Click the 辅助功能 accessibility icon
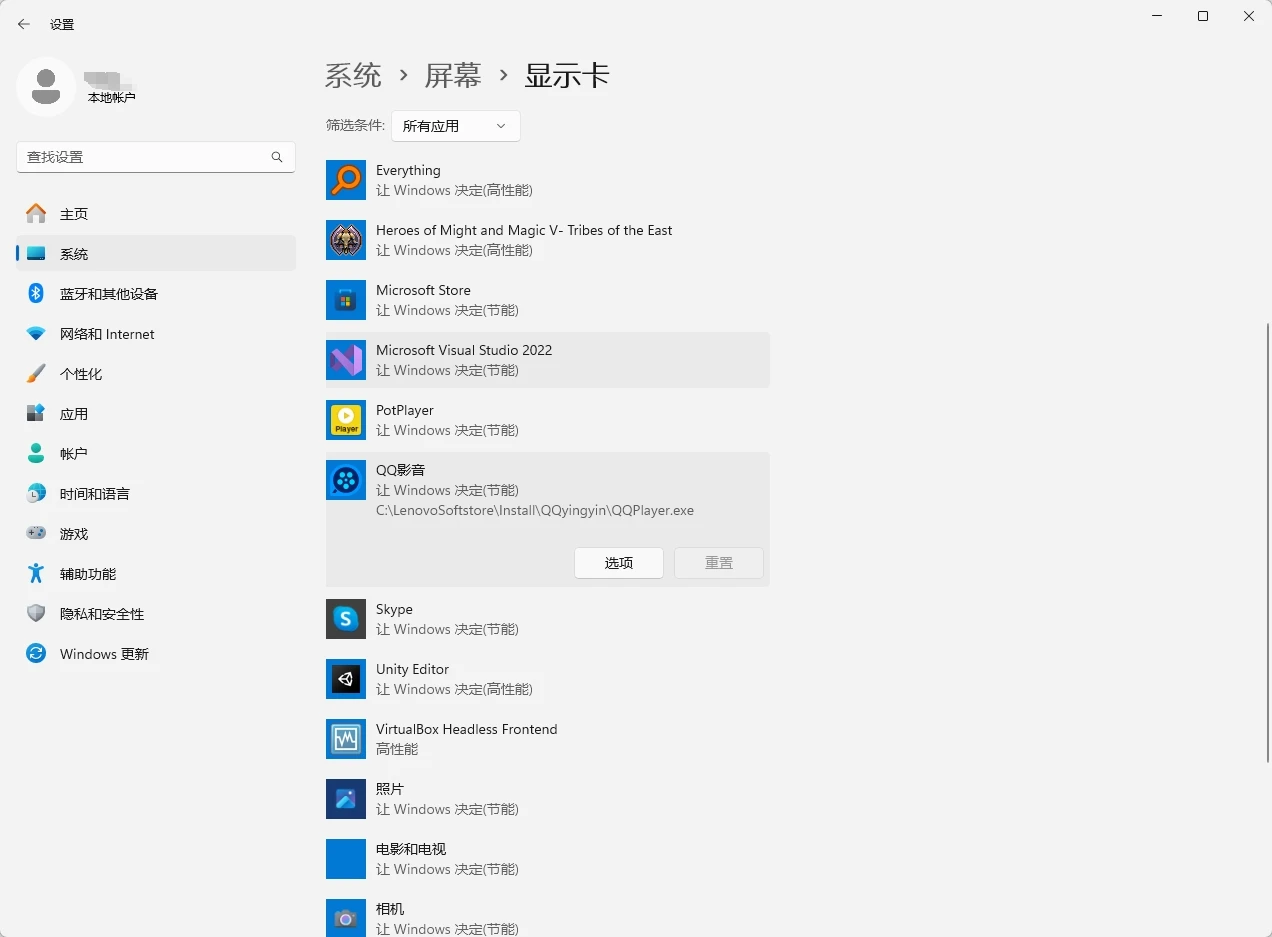This screenshot has height=937, width=1272. (36, 573)
